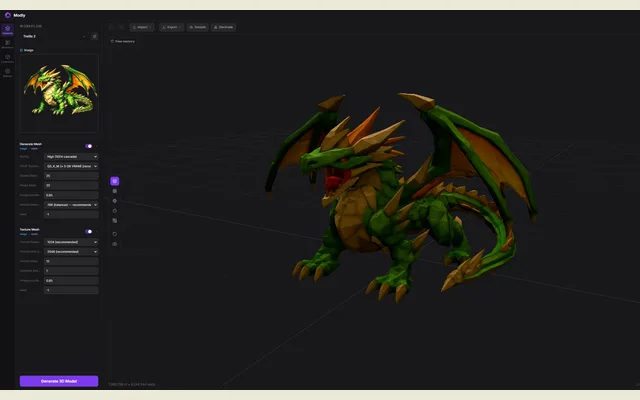Viewport: 640px width, 400px height.
Task: Click the Image node icon above the thumbnail
Action: pos(21,50)
